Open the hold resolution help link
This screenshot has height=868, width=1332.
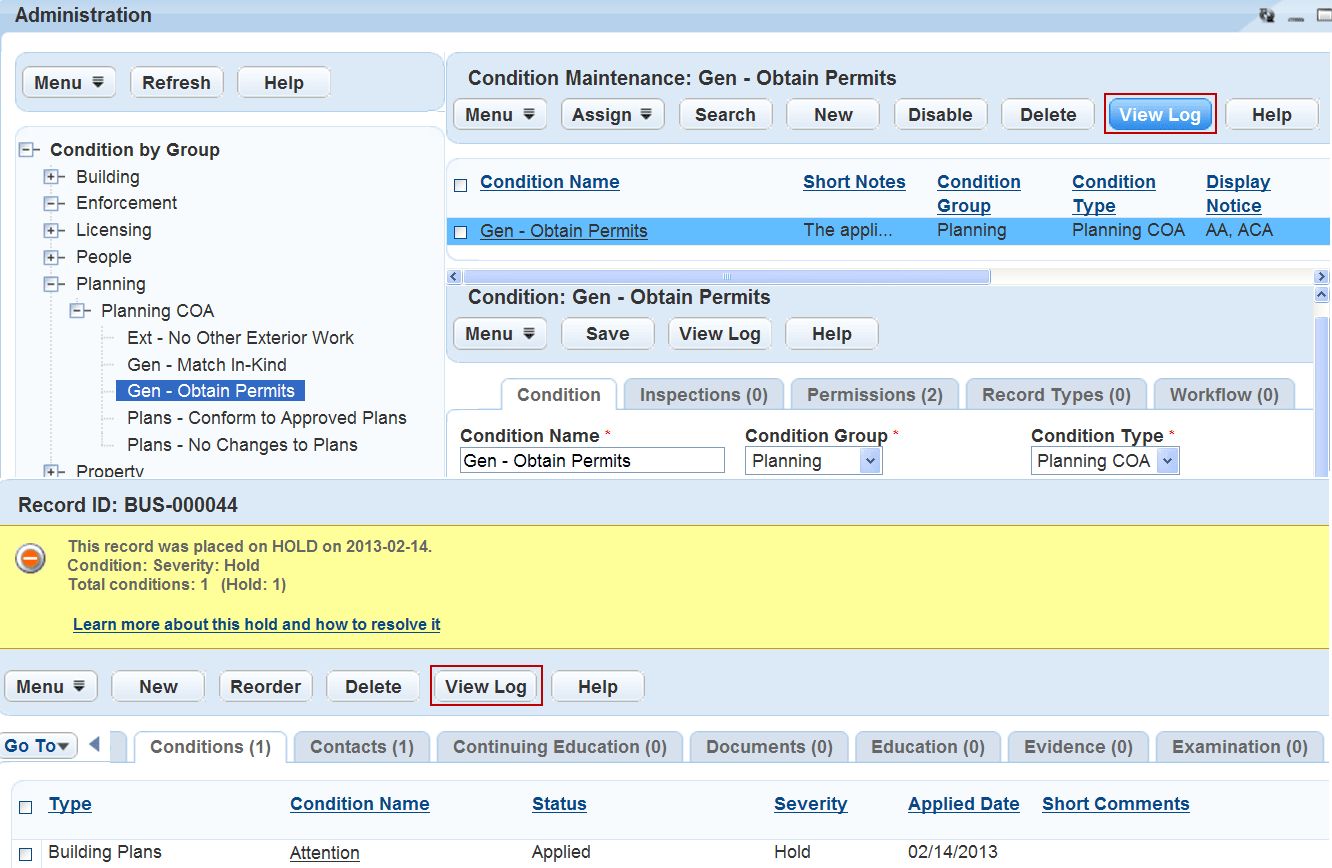click(256, 624)
